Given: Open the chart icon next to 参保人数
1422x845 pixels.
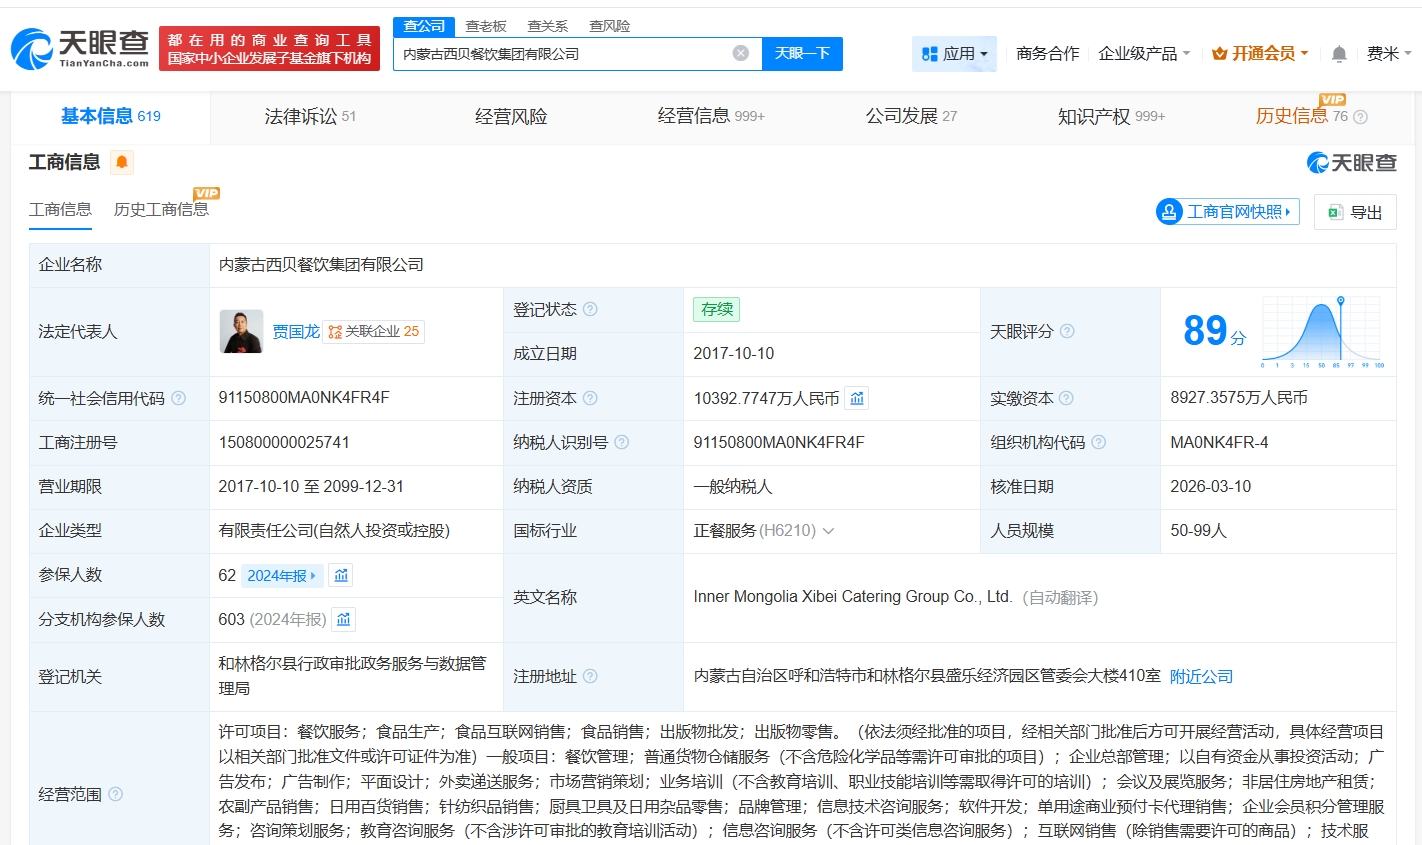Looking at the screenshot, I should (x=343, y=575).
